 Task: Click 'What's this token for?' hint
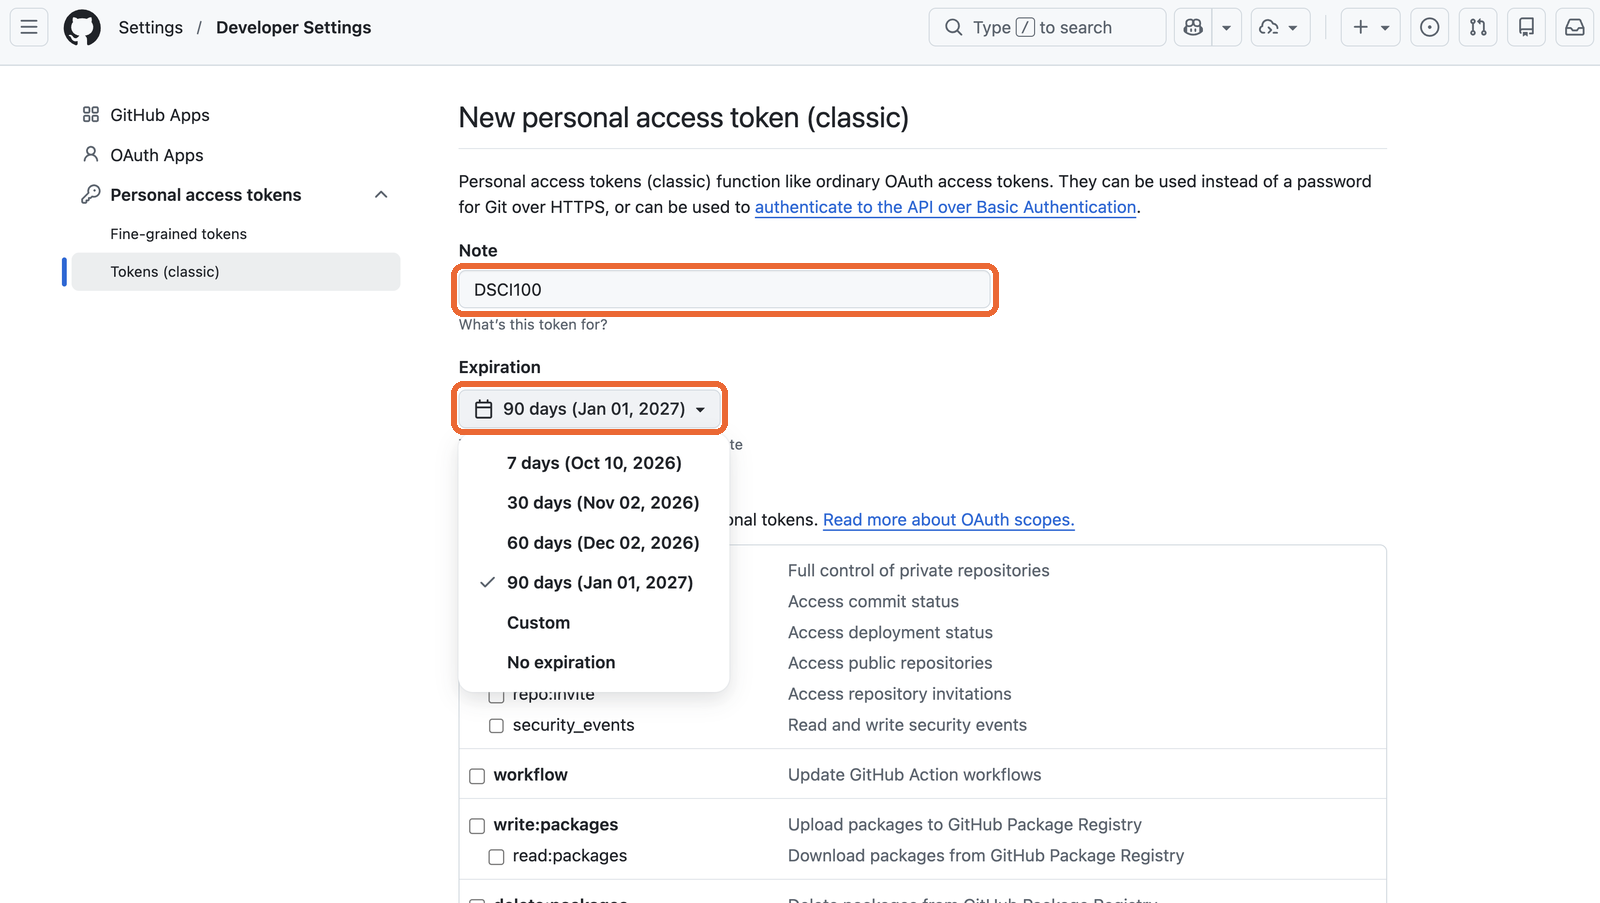click(533, 325)
